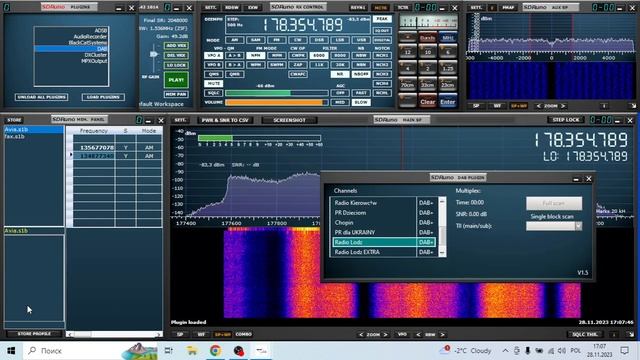This screenshot has width=640, height=360.
Task: Open the notification center icon
Action: pos(624,351)
